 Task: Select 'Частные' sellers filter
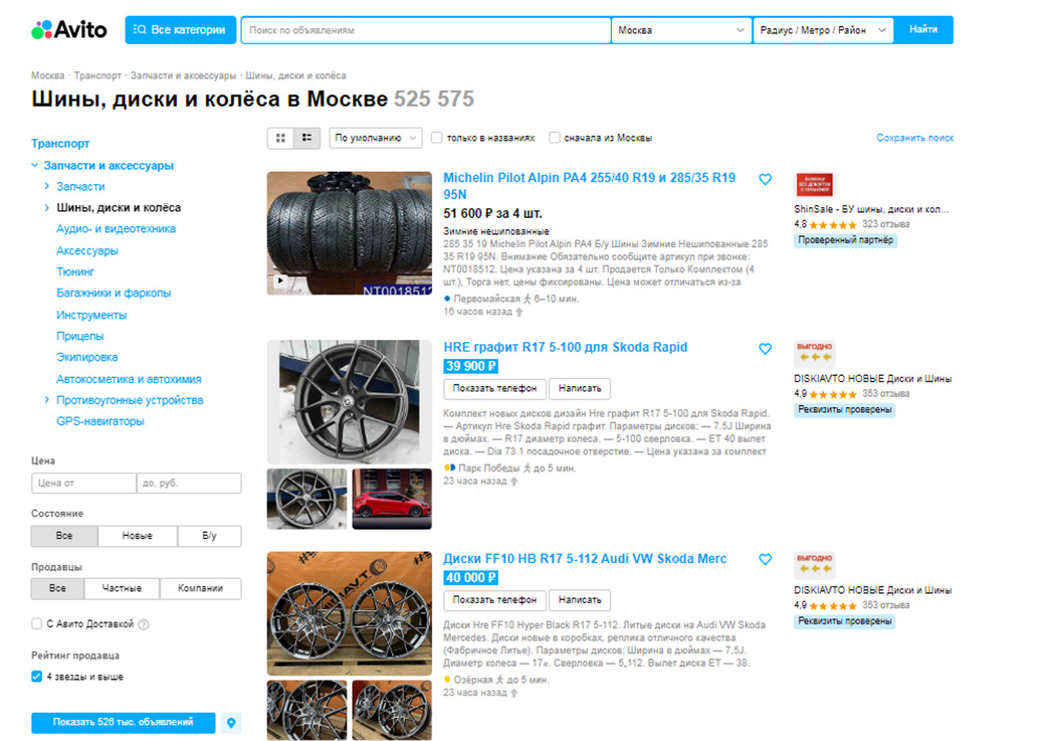122,588
